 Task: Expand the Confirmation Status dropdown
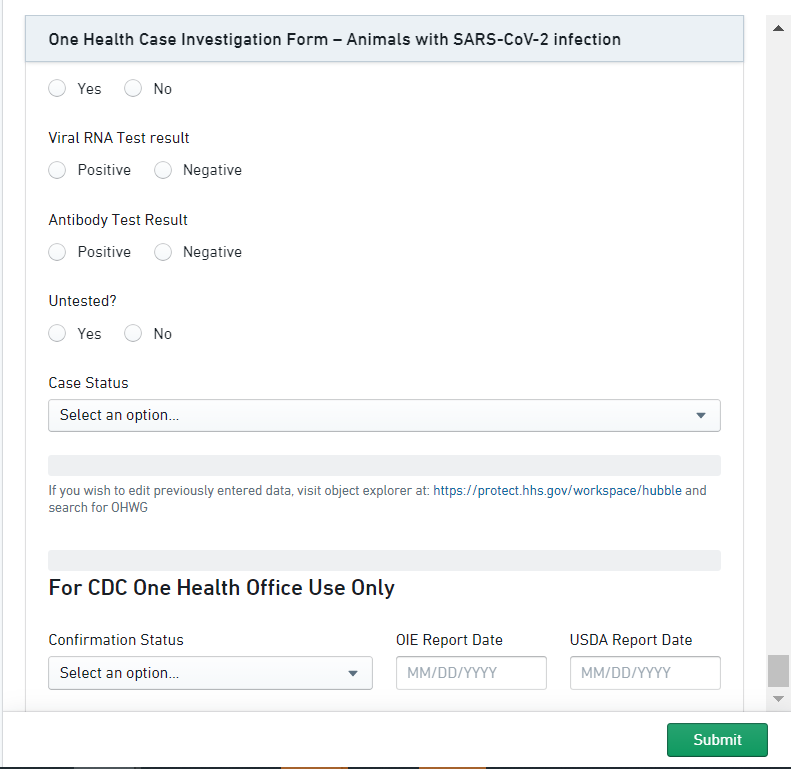pos(209,673)
